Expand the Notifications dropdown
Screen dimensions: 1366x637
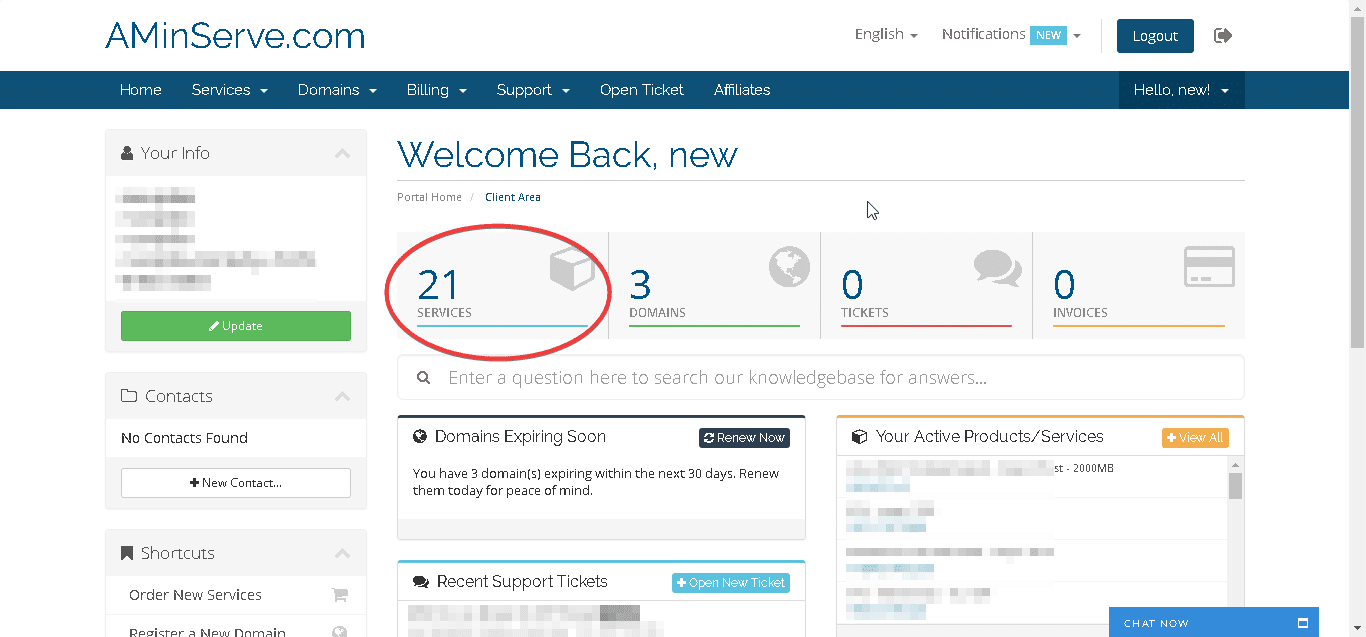(x=1010, y=34)
